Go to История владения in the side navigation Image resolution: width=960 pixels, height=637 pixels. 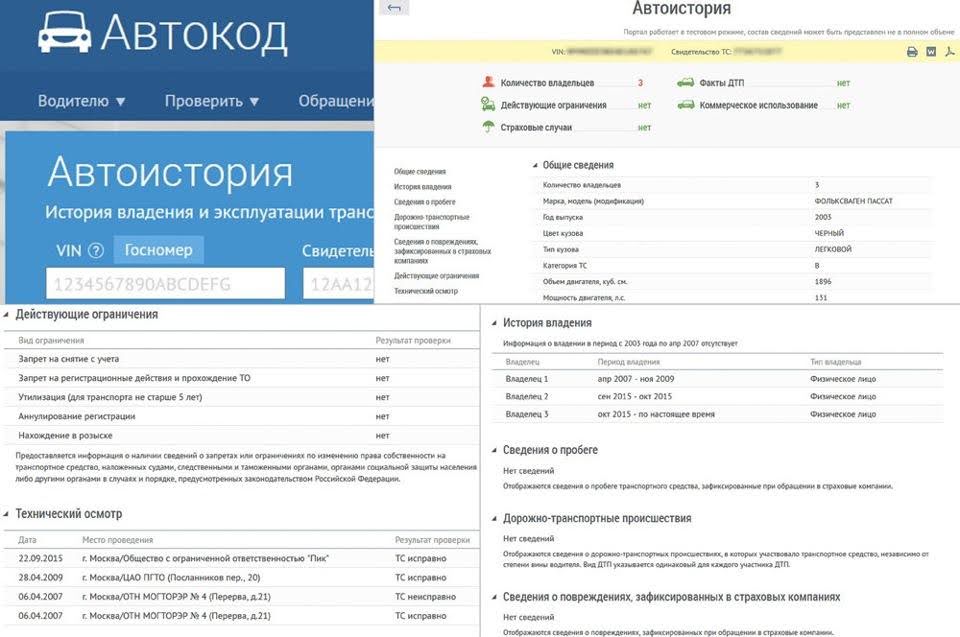click(x=422, y=187)
